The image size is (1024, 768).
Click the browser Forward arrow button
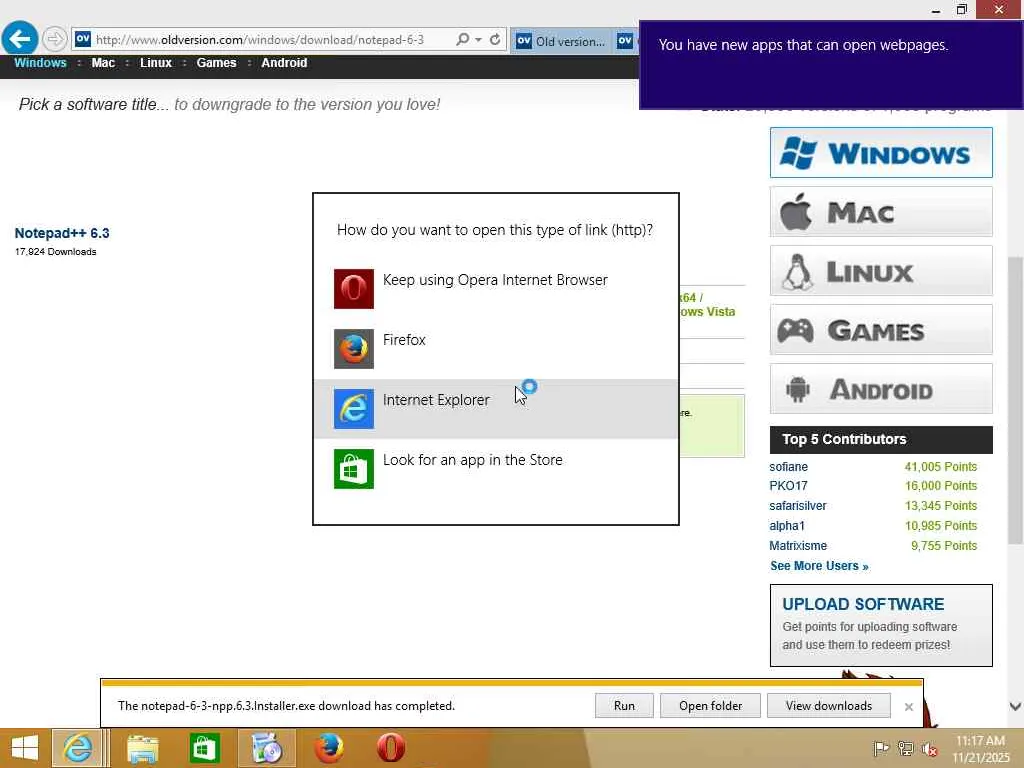pyautogui.click(x=55, y=39)
